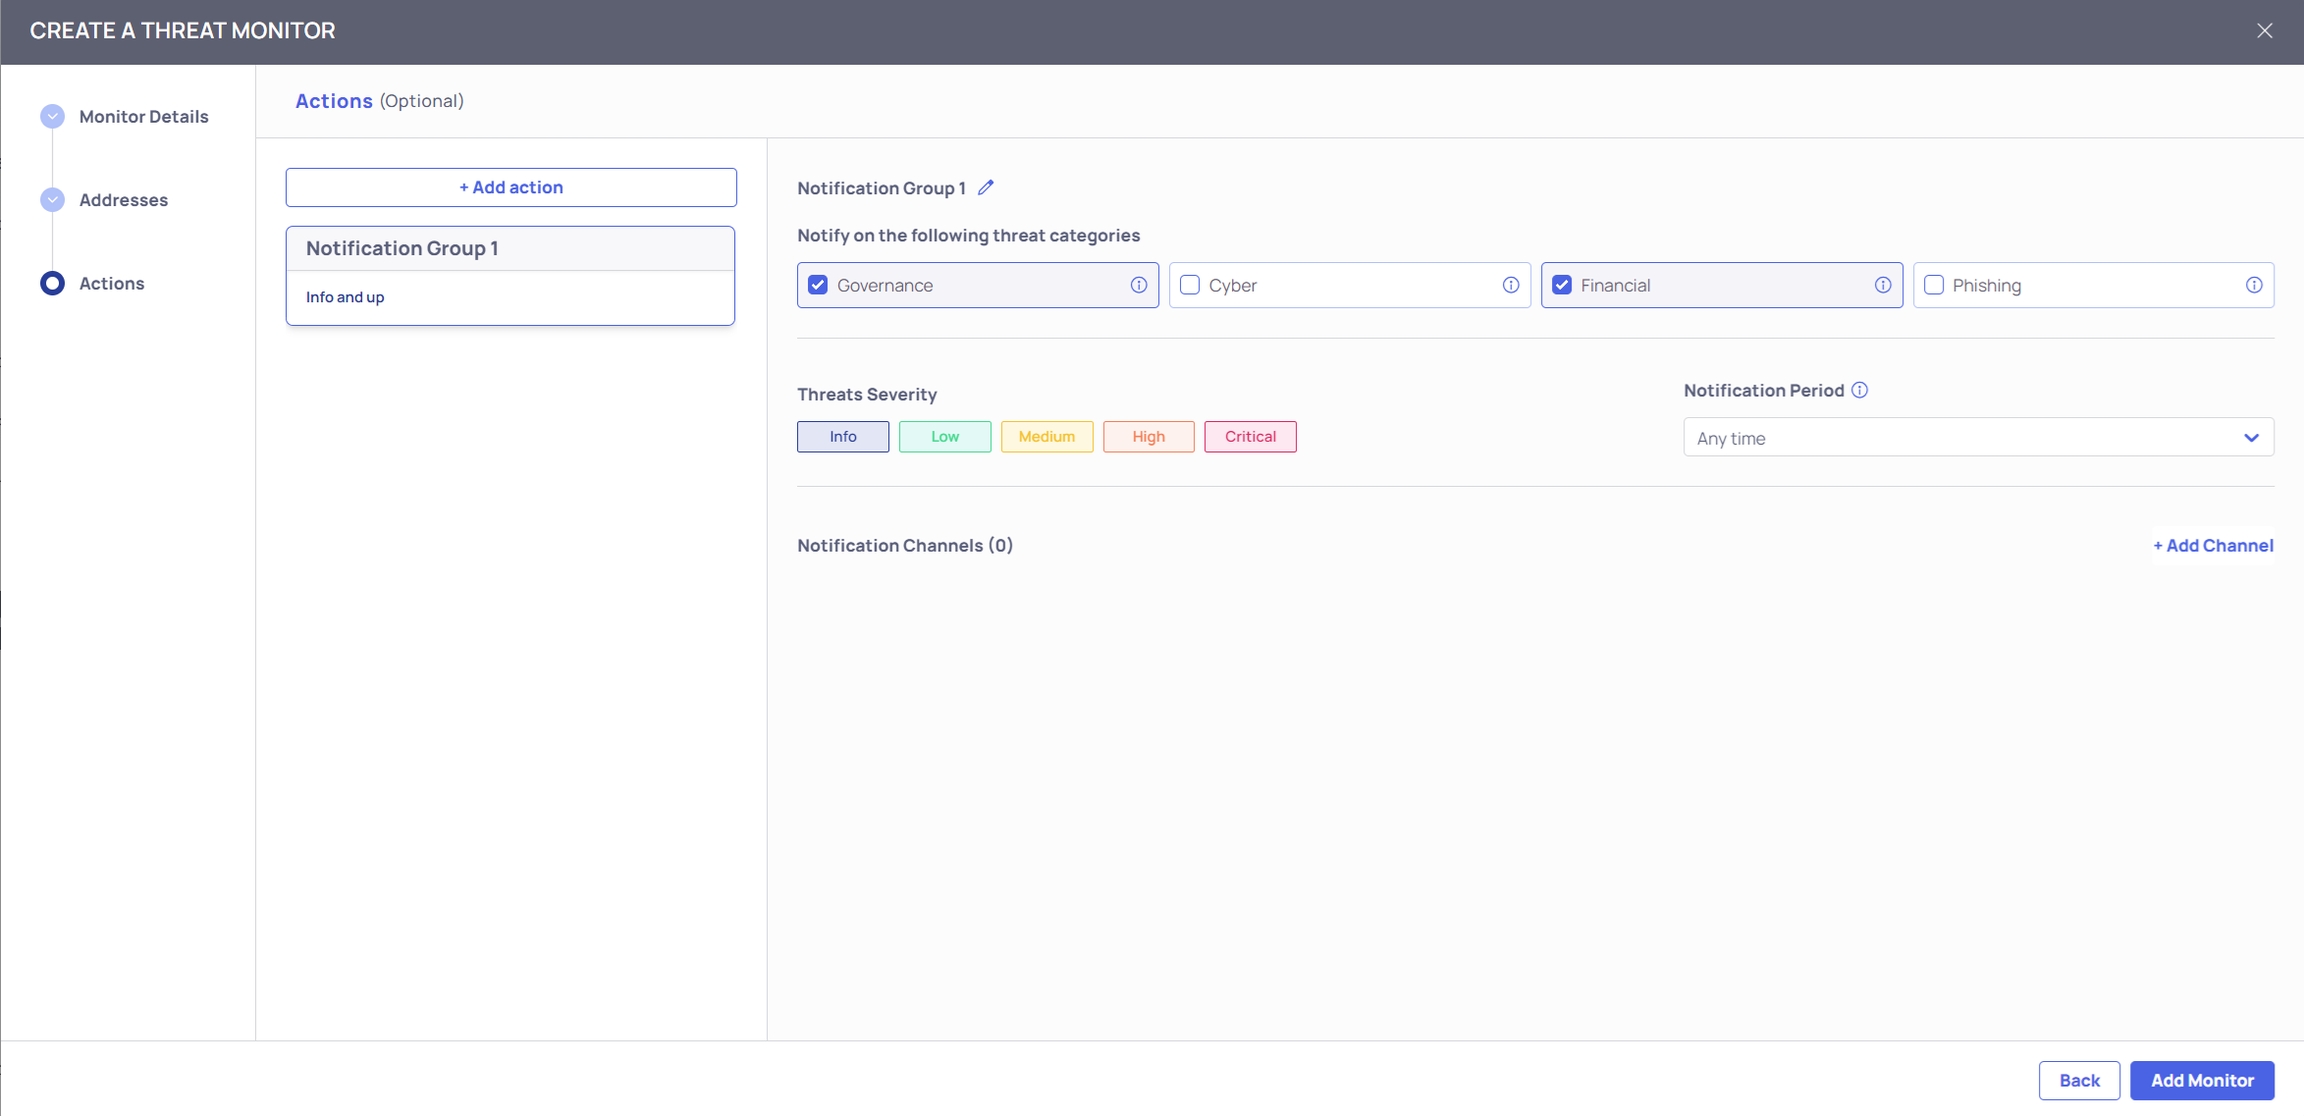Open the Cyber category info icon
Image resolution: width=2304 pixels, height=1116 pixels.
coord(1510,285)
